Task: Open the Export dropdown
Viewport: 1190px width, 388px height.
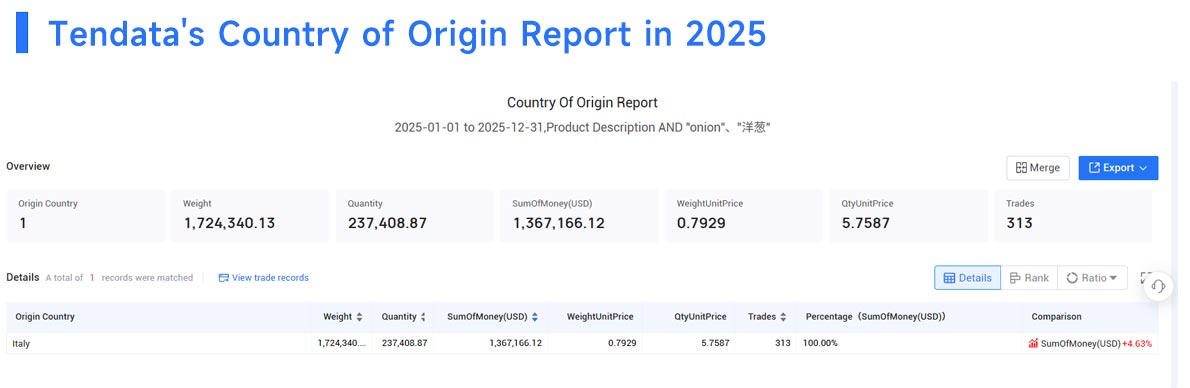Action: coord(1118,168)
